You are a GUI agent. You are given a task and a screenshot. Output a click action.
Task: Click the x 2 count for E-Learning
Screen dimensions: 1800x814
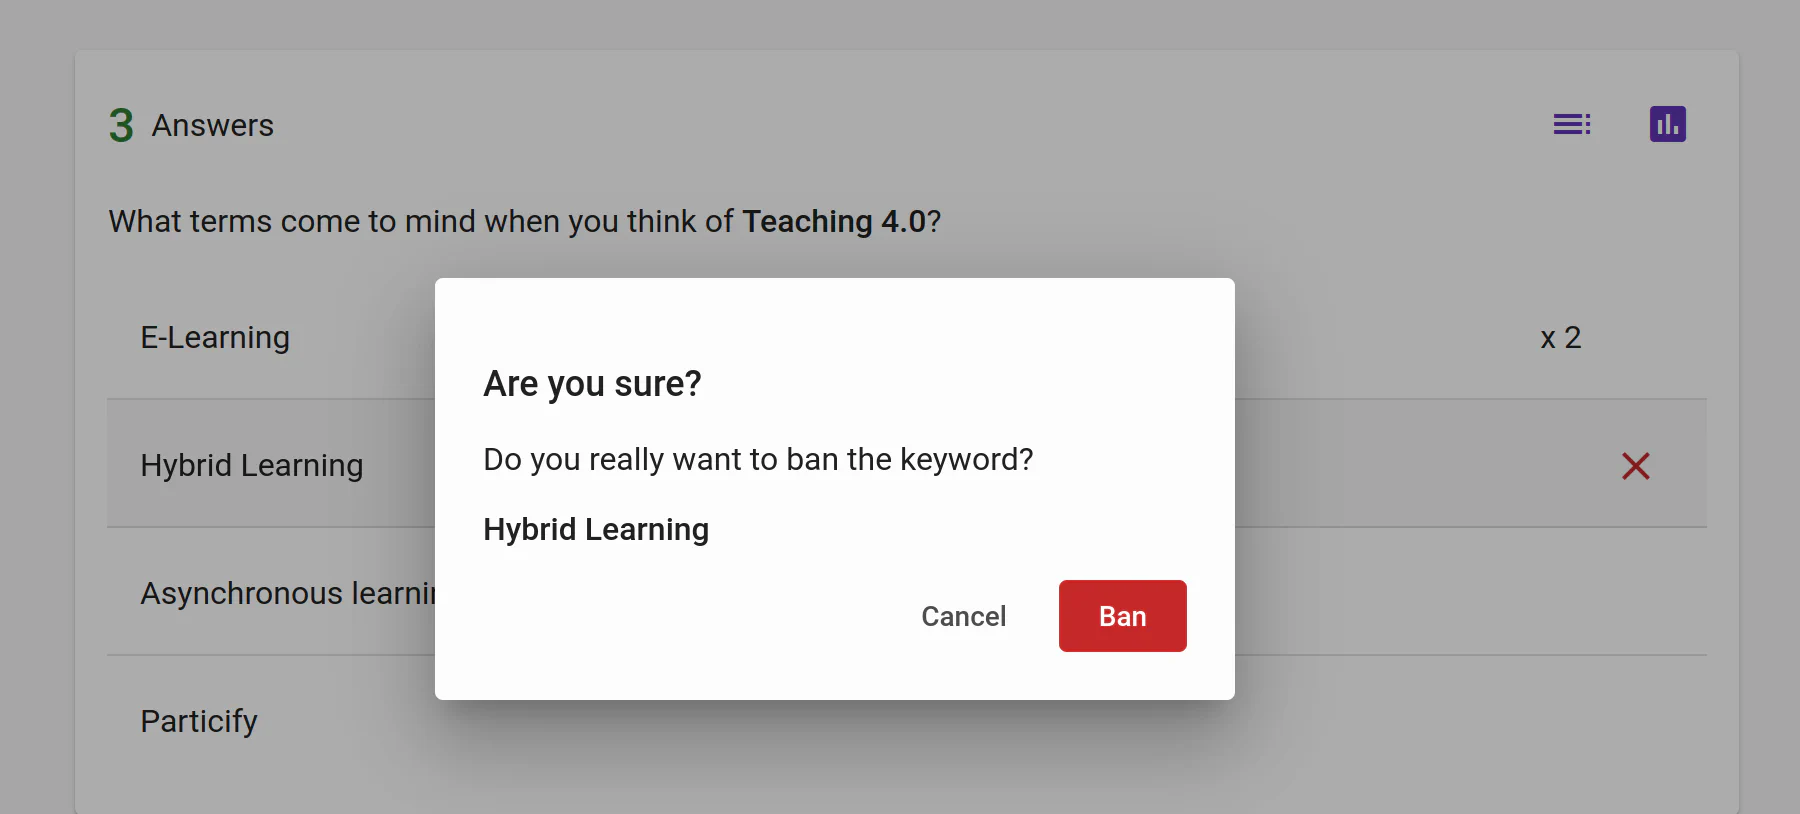[1560, 338]
